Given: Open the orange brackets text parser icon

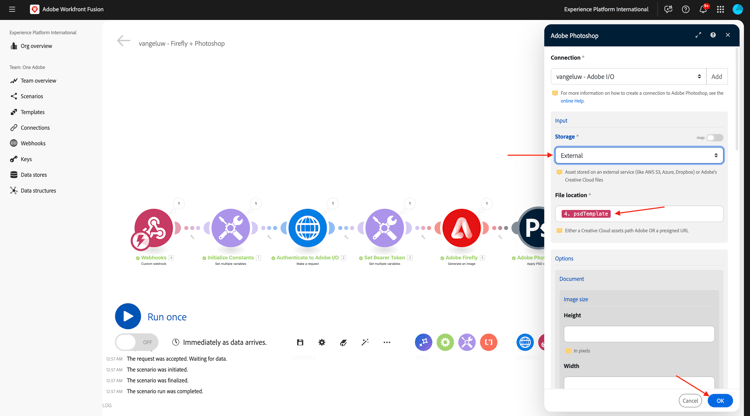Looking at the screenshot, I should (x=488, y=342).
